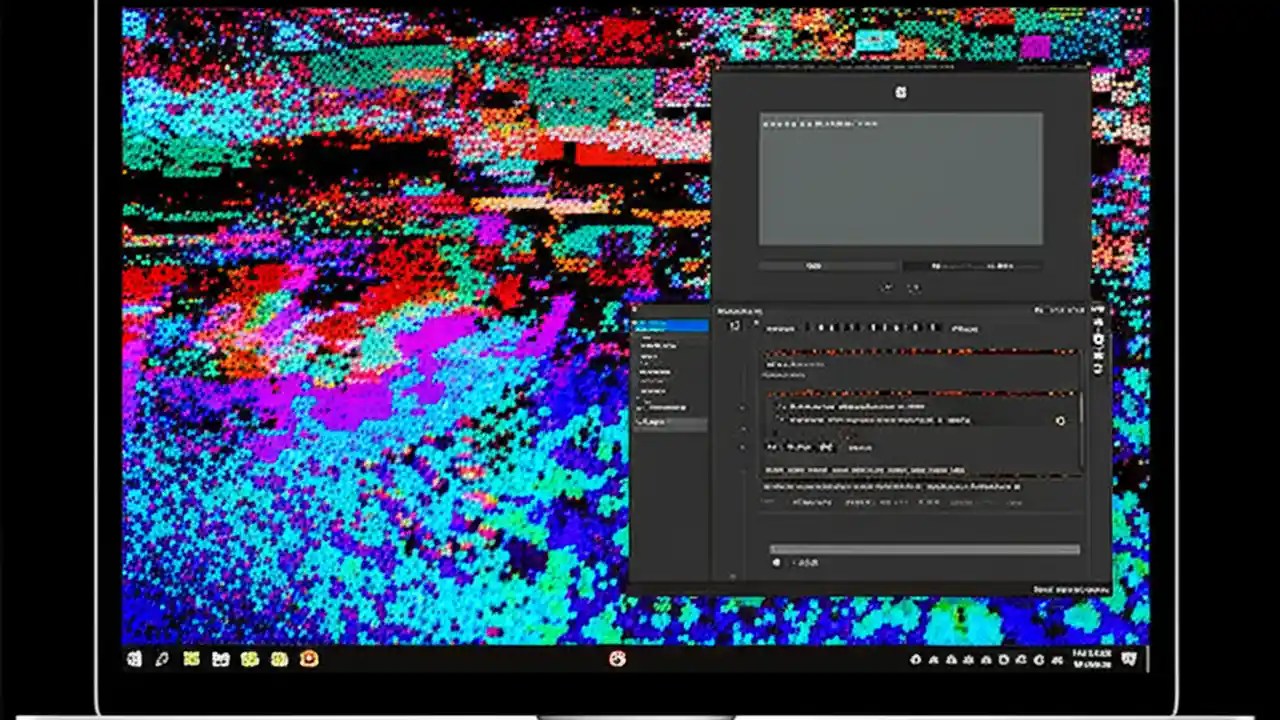
Task: Expand the collapsed item in the left sidebar tree
Action: pos(640,408)
